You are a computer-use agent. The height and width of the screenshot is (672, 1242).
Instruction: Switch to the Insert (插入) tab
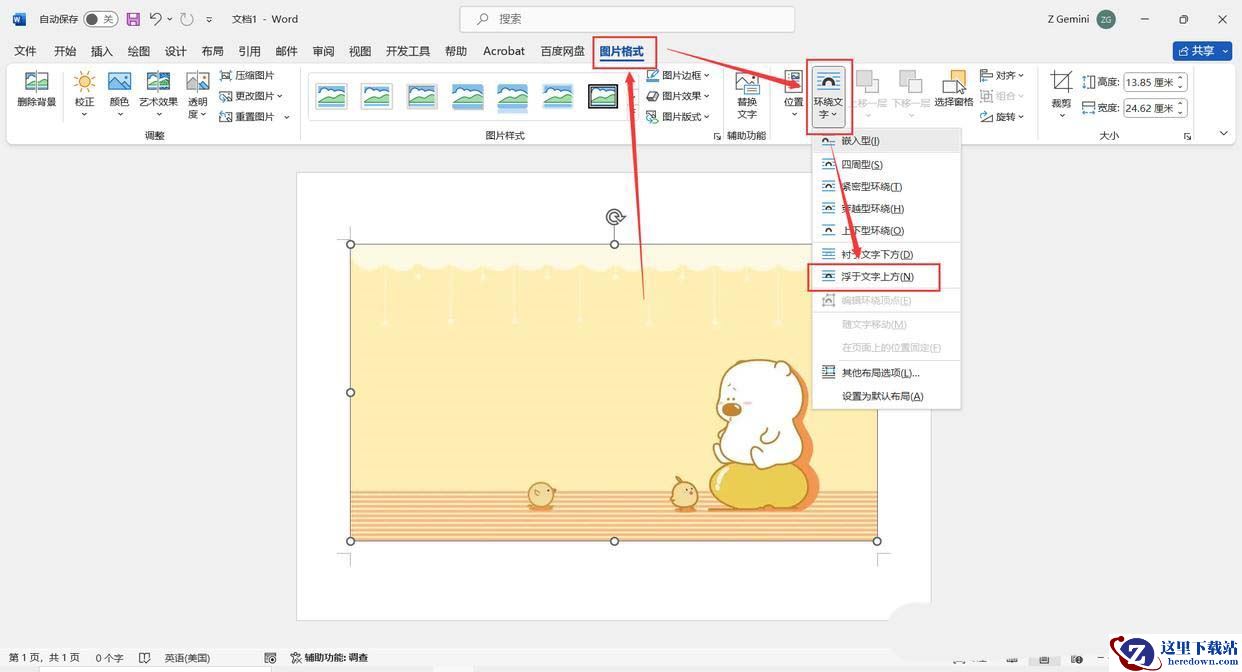pos(102,51)
